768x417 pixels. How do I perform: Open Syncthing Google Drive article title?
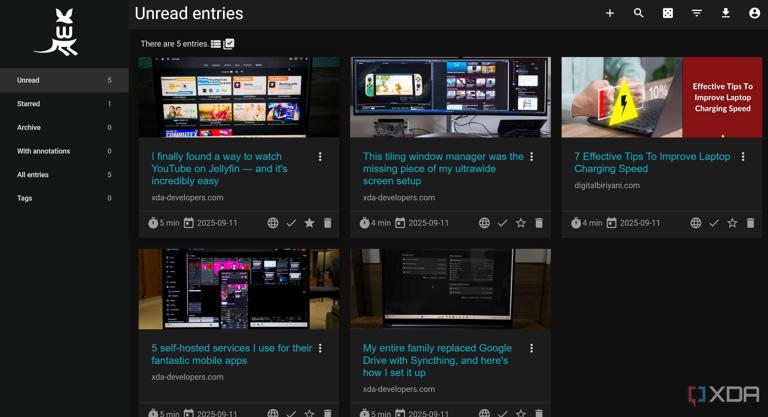point(437,360)
